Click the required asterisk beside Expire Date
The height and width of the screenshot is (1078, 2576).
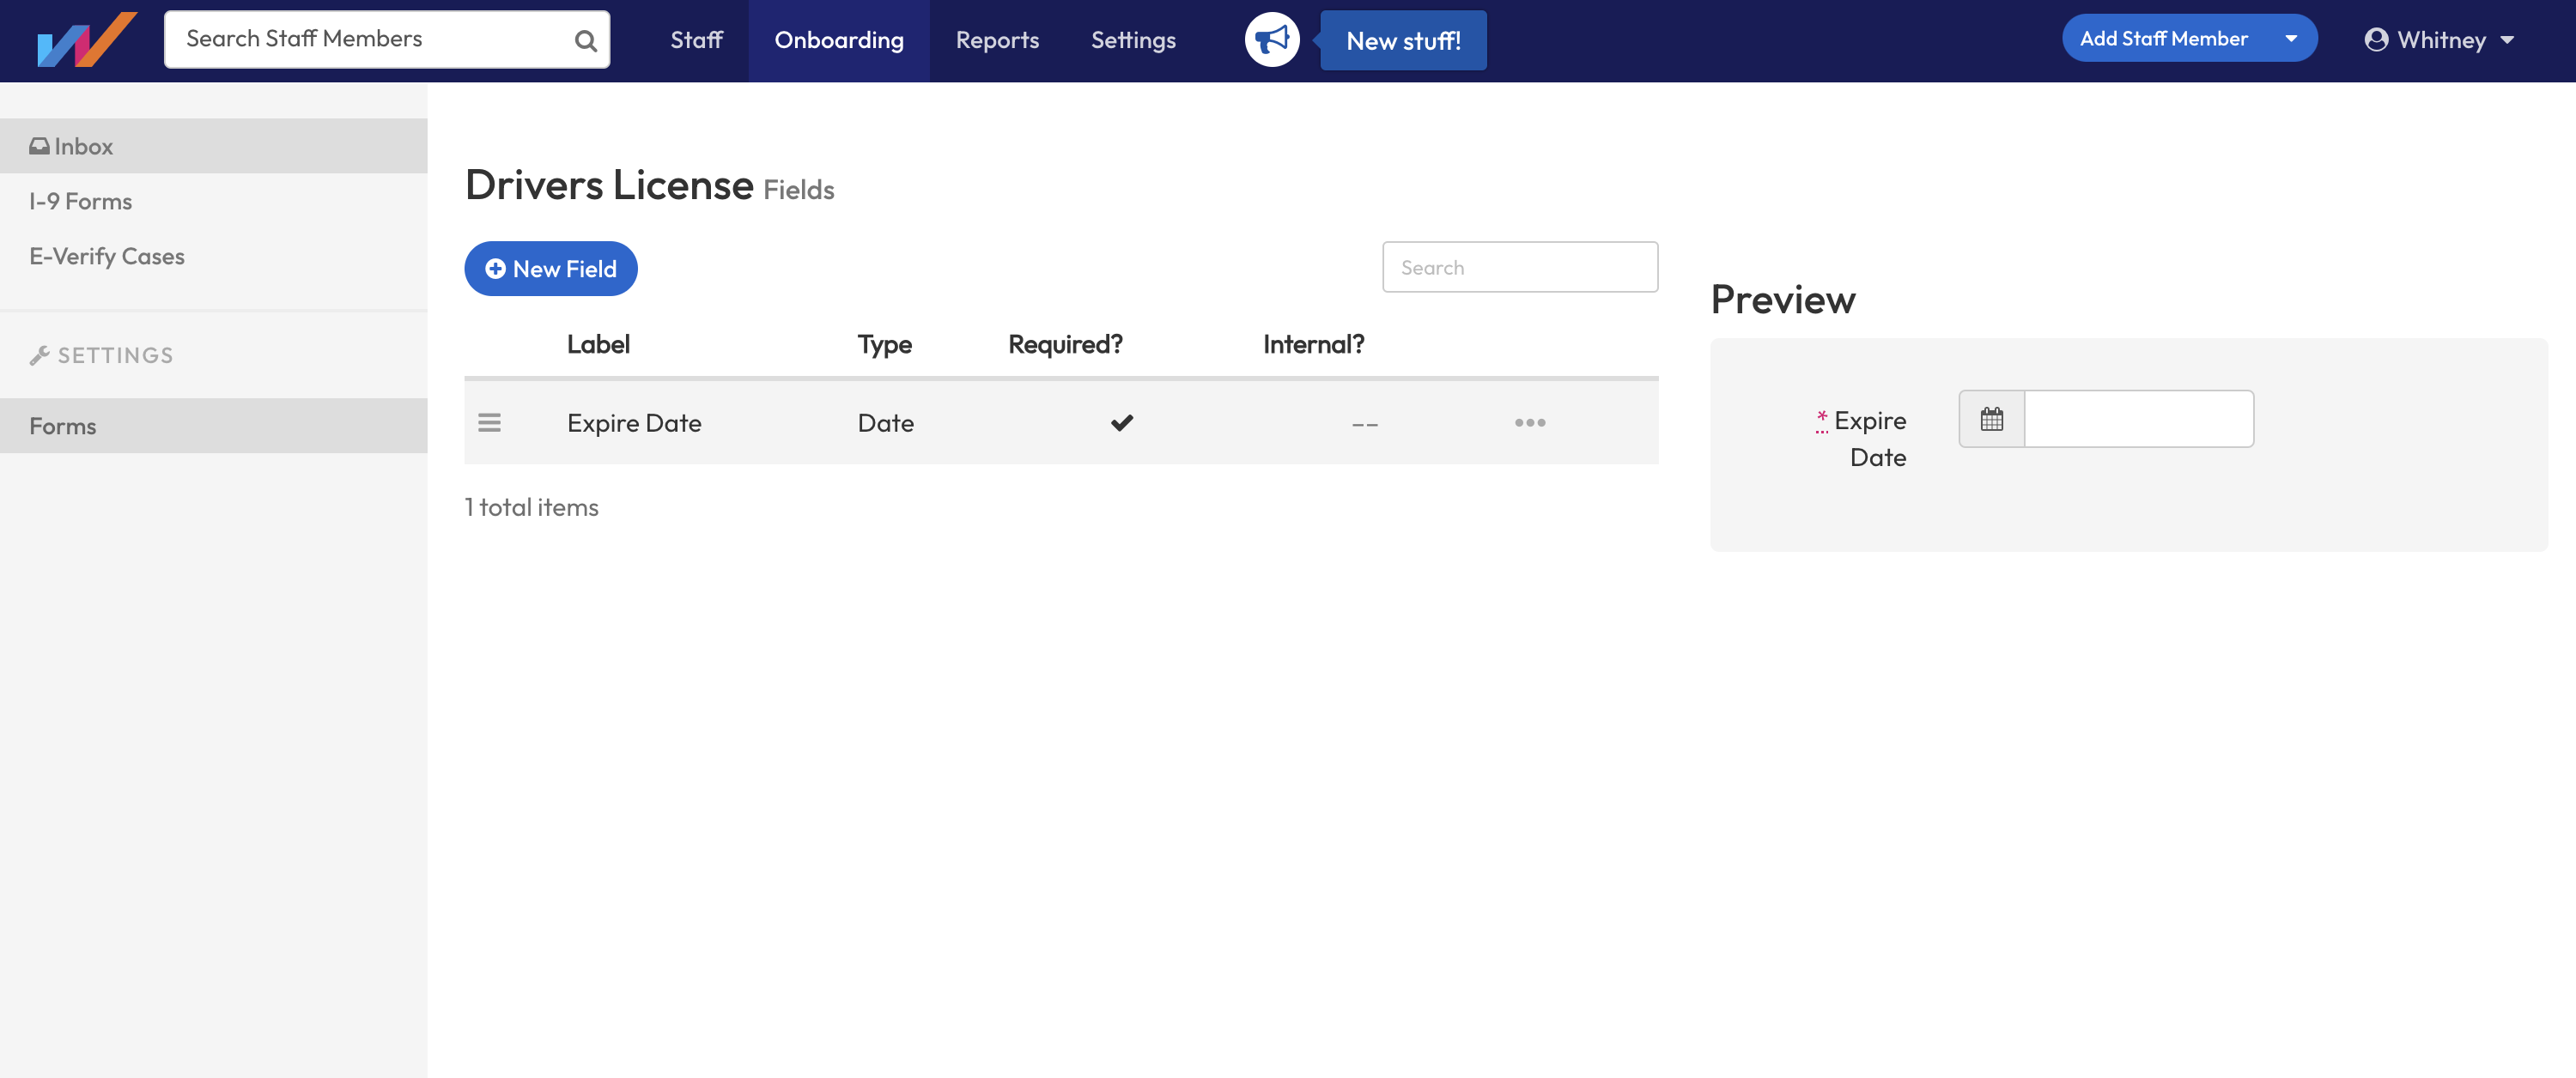point(1822,417)
